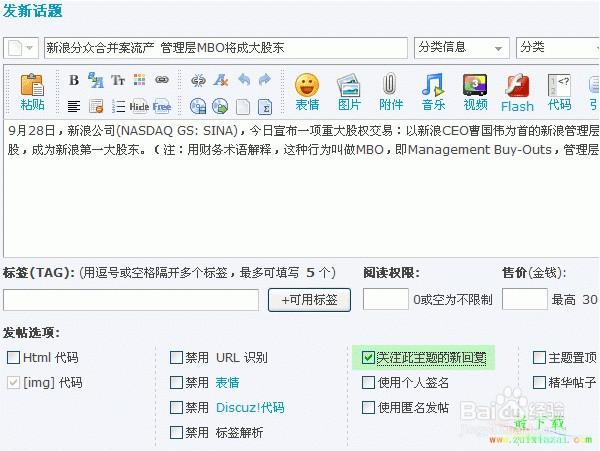Check the 主题置顶 checkbox
600x451 pixels.
(539, 358)
